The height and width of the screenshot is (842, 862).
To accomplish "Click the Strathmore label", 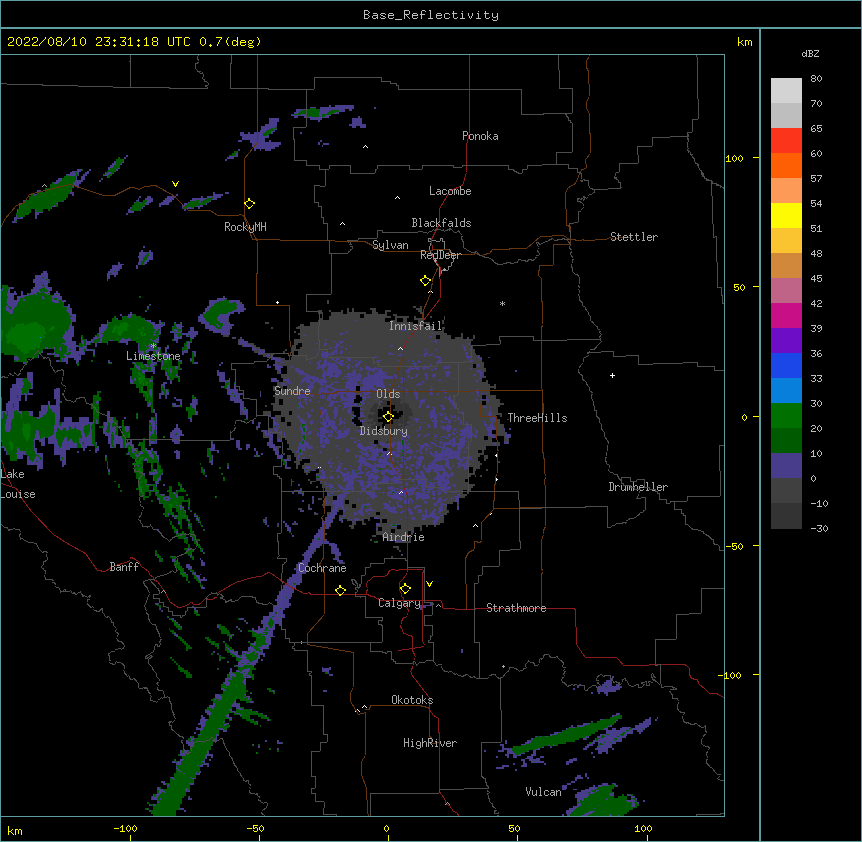I will click(516, 608).
